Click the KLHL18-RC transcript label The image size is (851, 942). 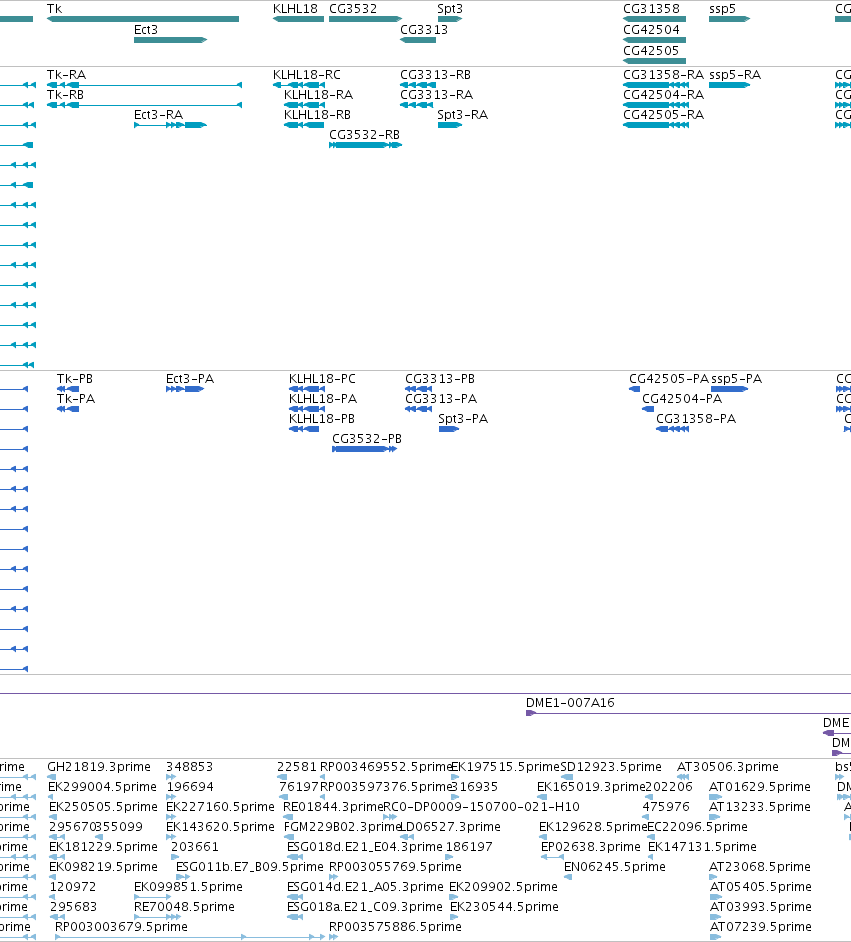point(306,75)
